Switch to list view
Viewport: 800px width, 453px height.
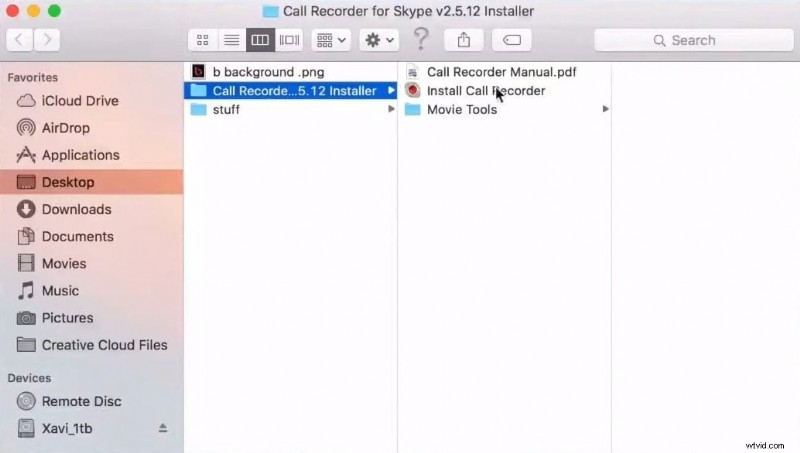point(232,40)
